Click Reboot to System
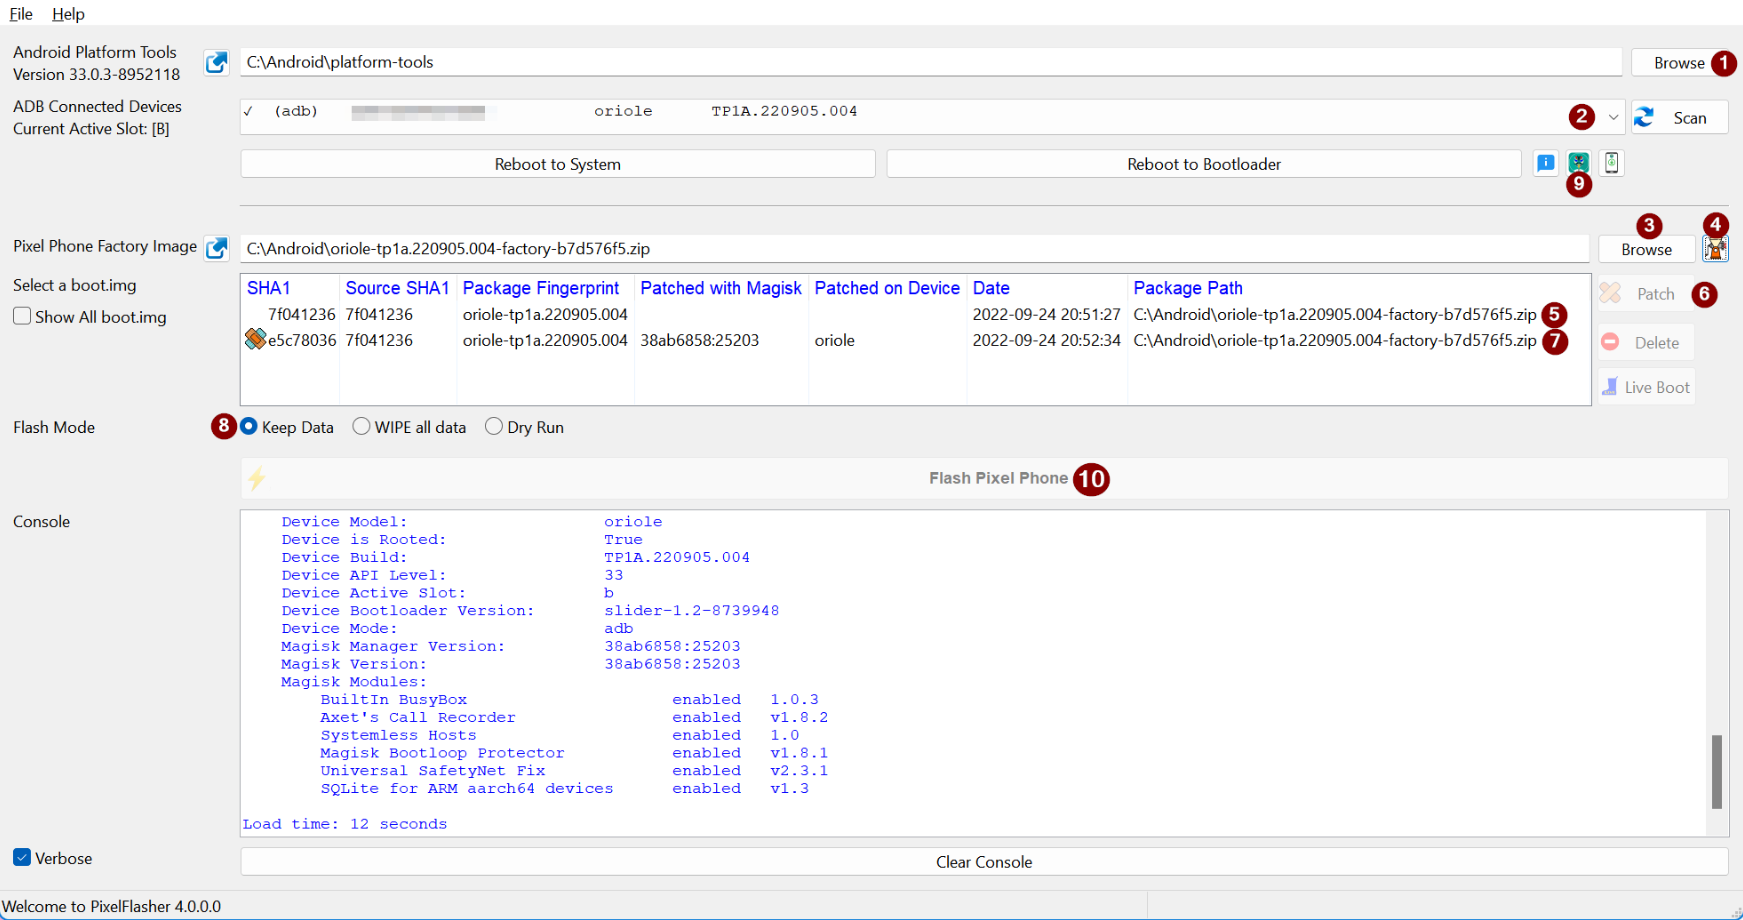The height and width of the screenshot is (920, 1743). (558, 164)
